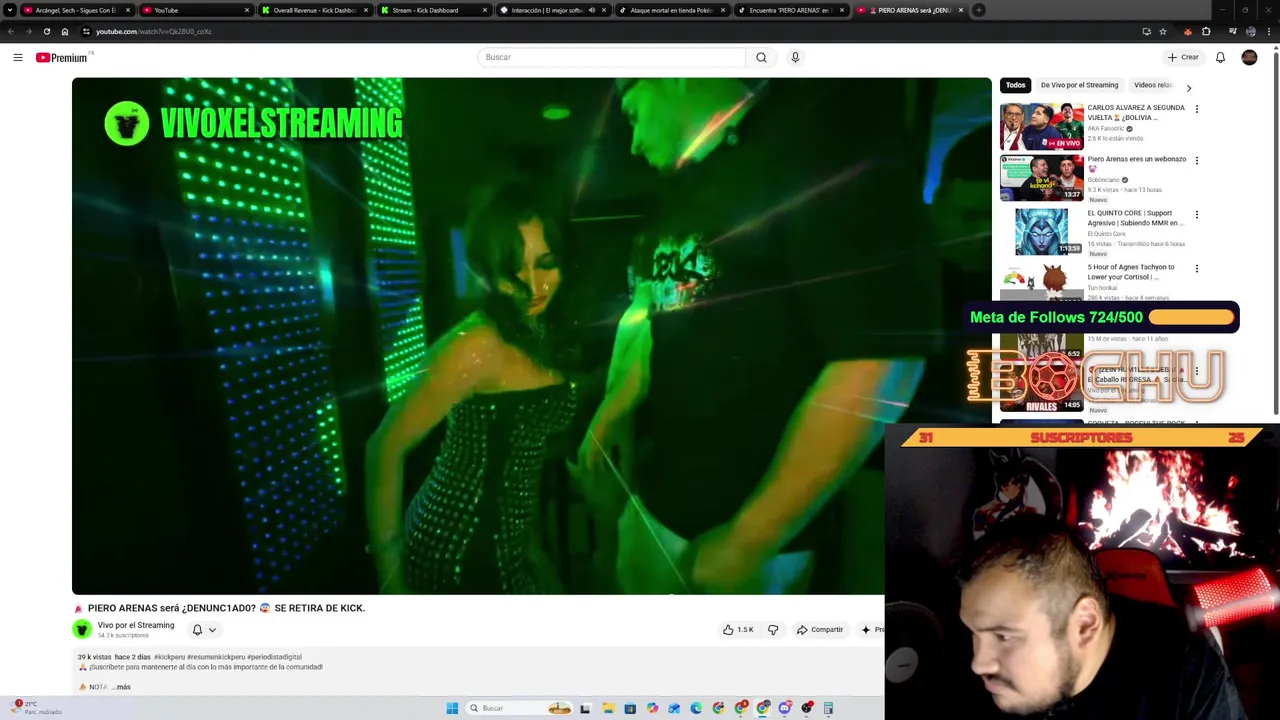Open the #kickperu hashtag
The image size is (1280, 720).
(x=170, y=657)
